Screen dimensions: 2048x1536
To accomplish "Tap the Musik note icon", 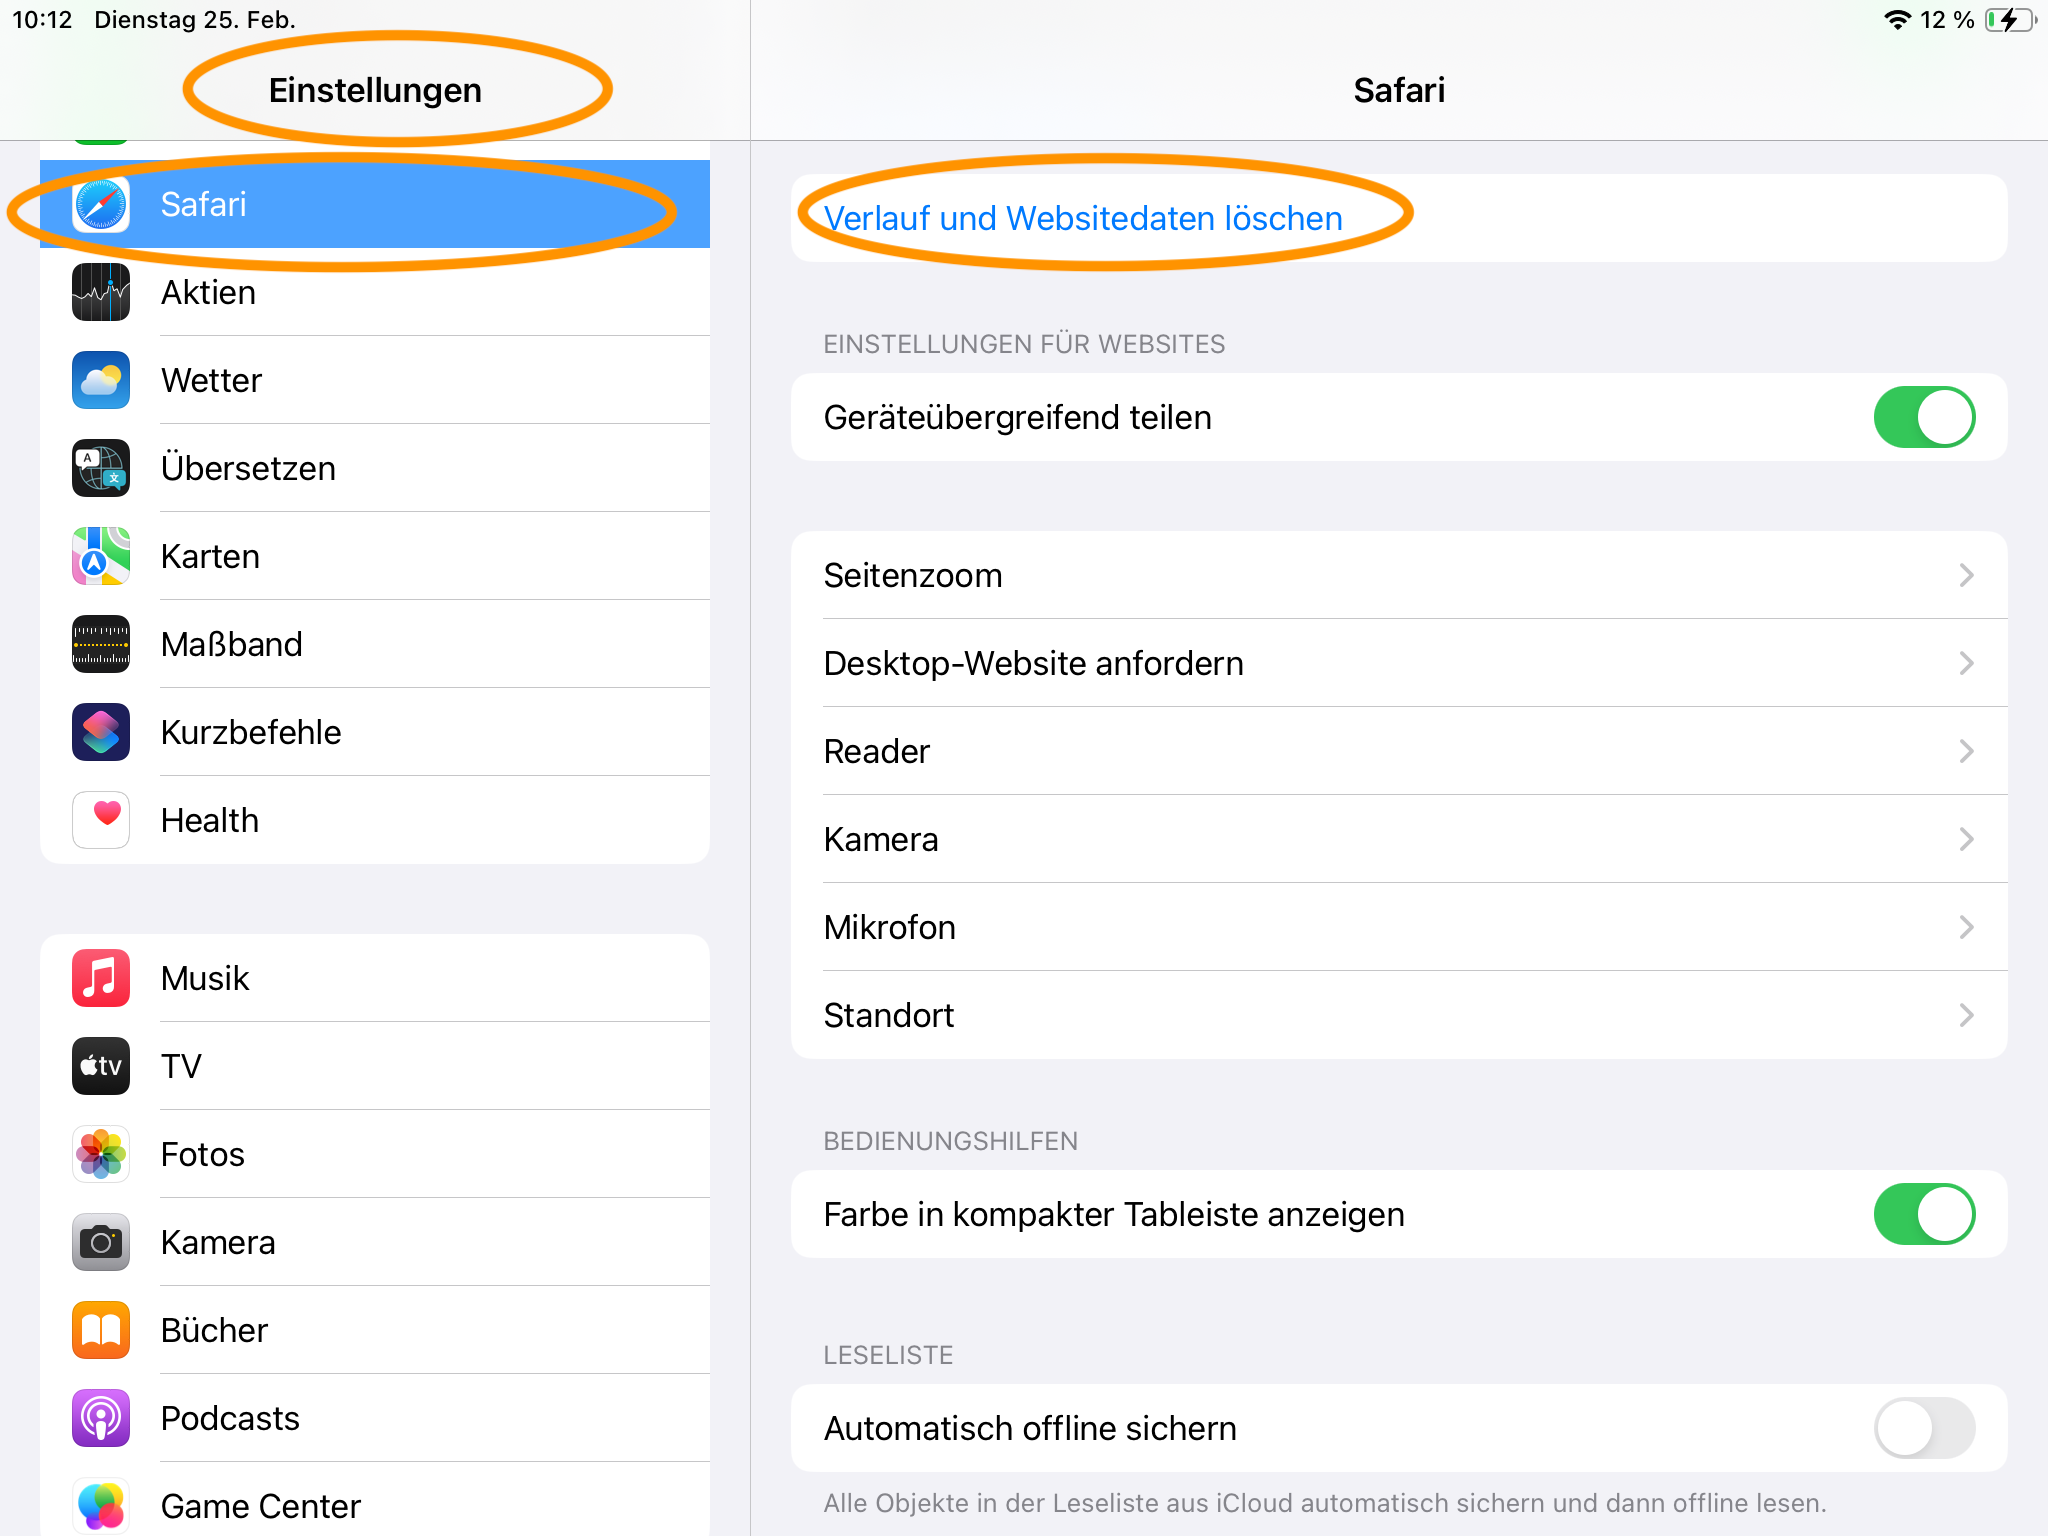I will click(101, 978).
